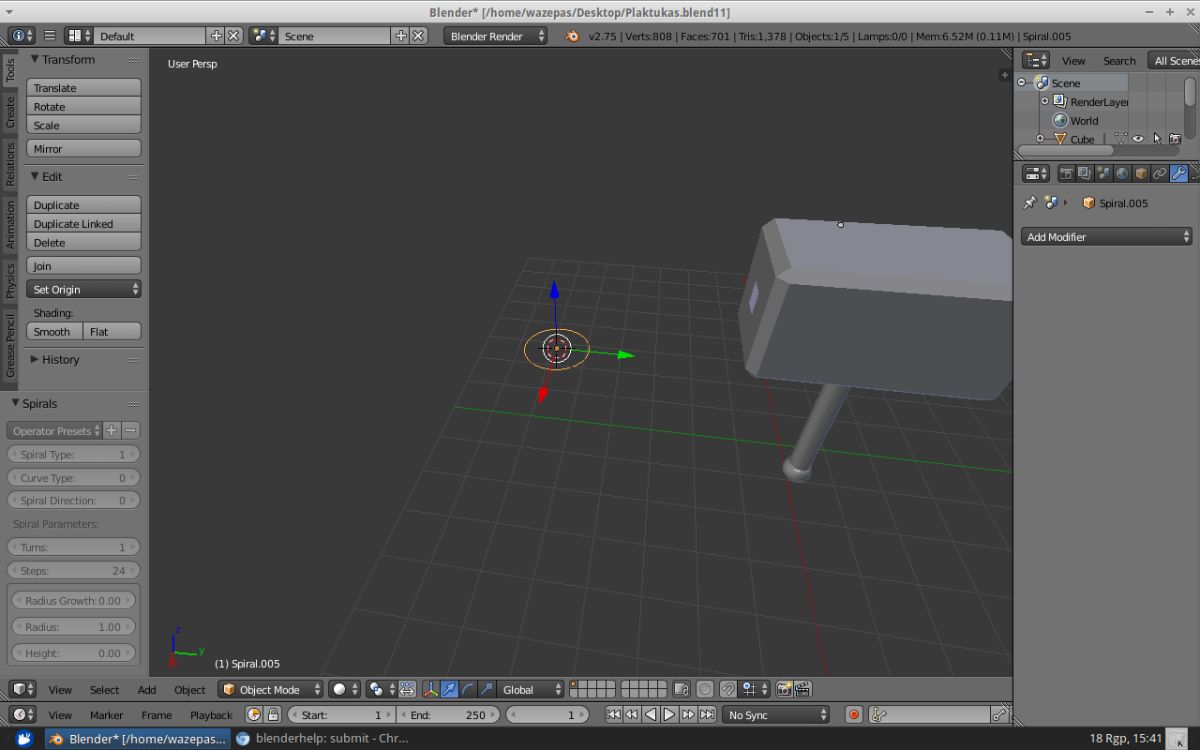Play the animation forward

point(669,715)
